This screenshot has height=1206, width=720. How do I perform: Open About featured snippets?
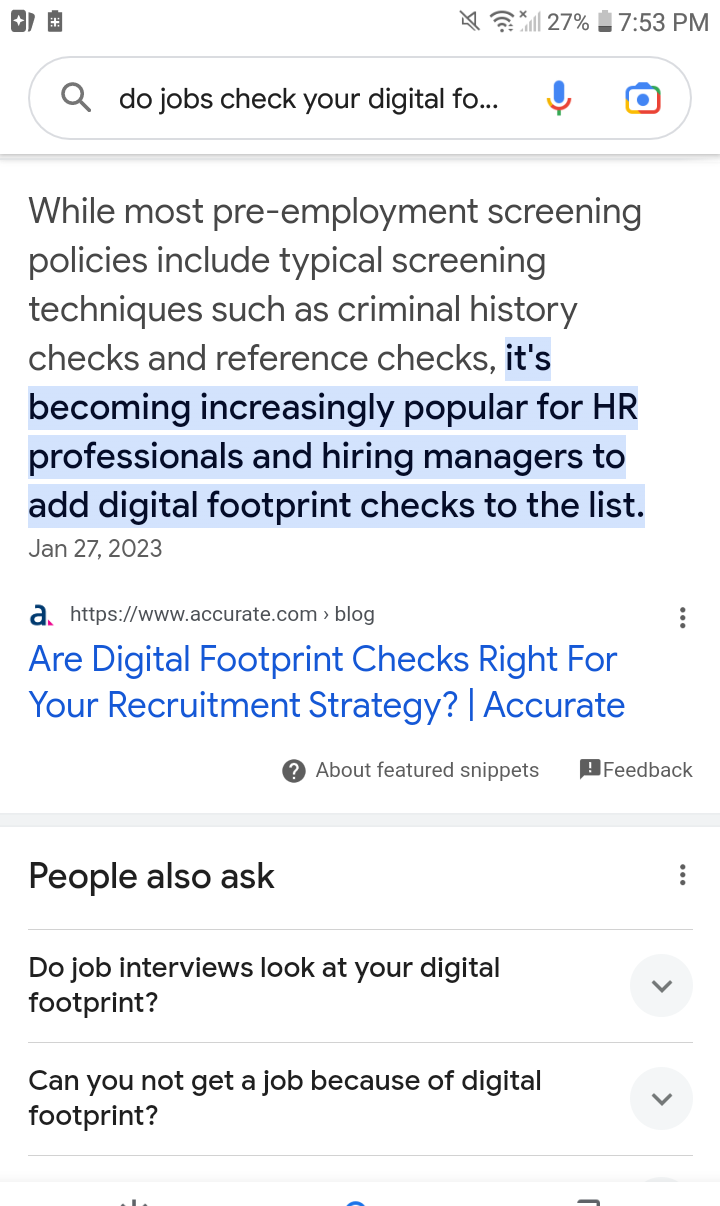(411, 770)
